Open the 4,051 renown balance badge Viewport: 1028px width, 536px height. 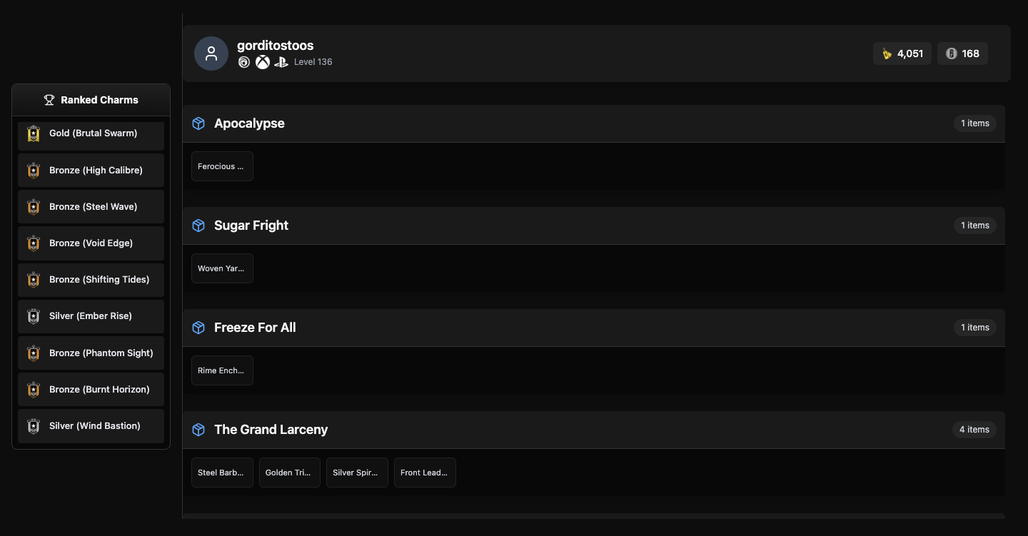click(x=902, y=54)
